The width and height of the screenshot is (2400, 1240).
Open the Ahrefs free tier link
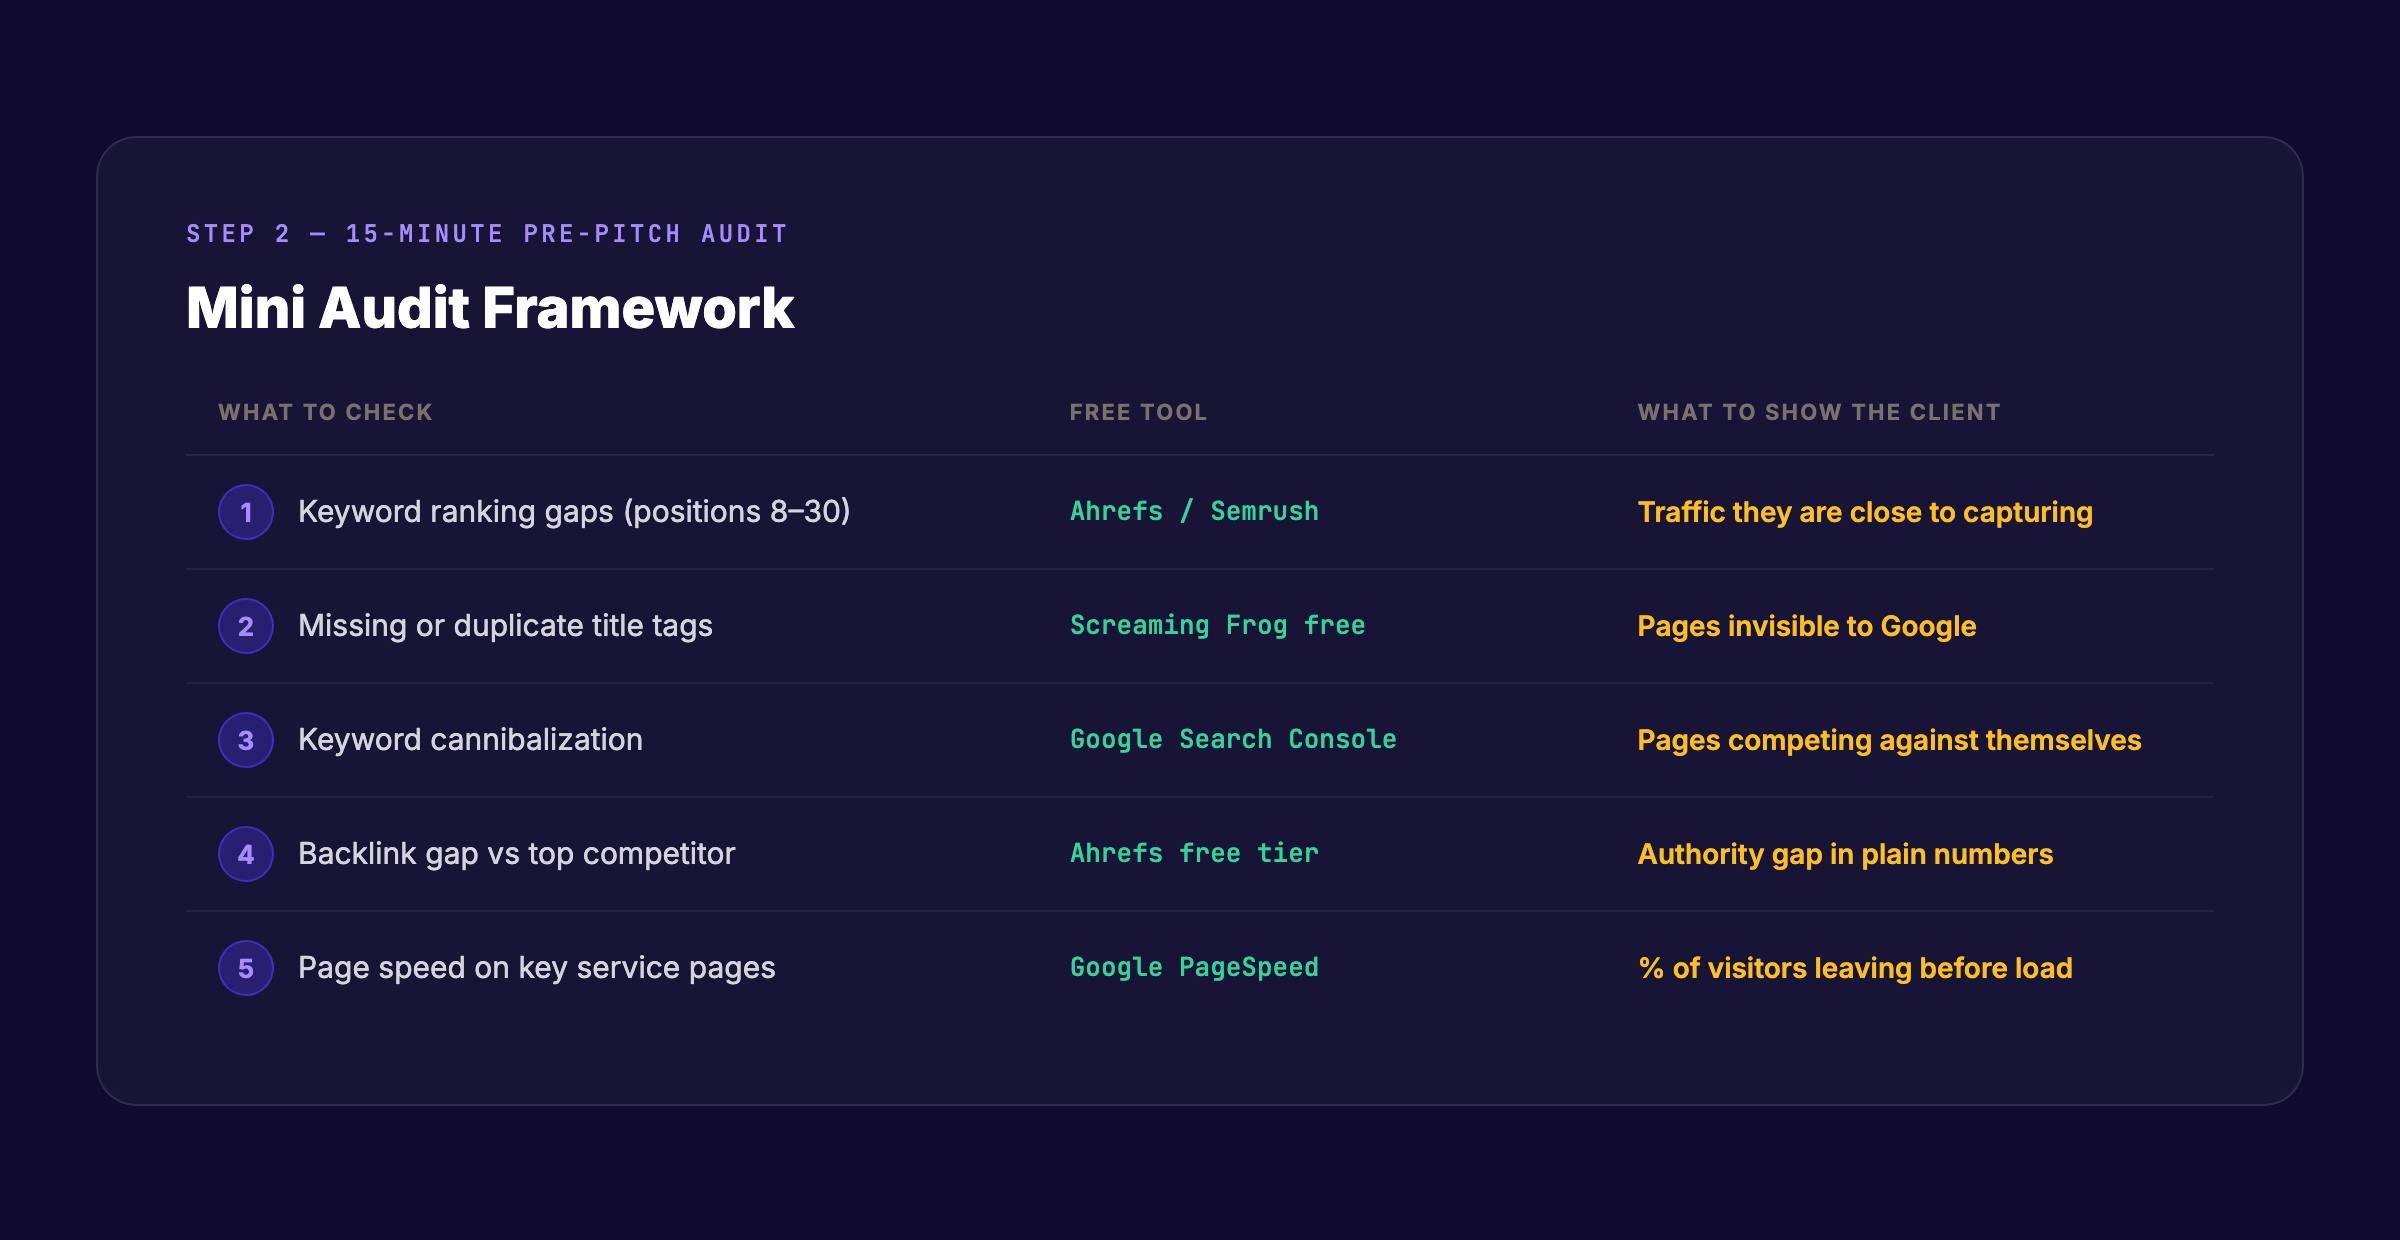[1193, 853]
